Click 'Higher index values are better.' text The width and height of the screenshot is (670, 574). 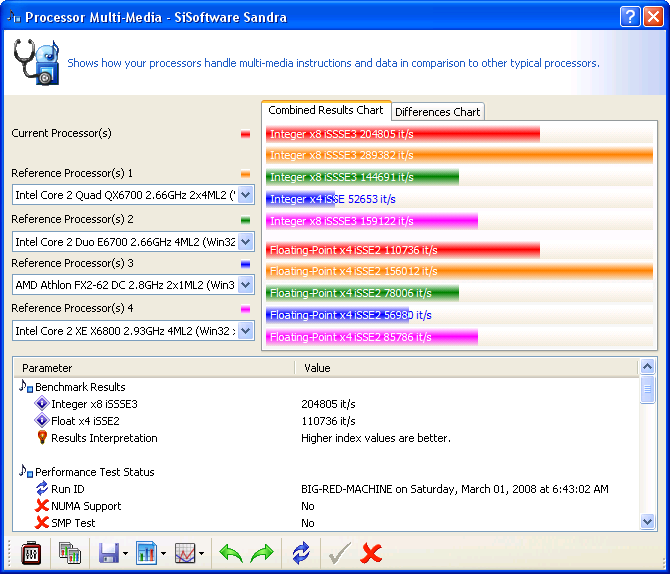point(376,438)
